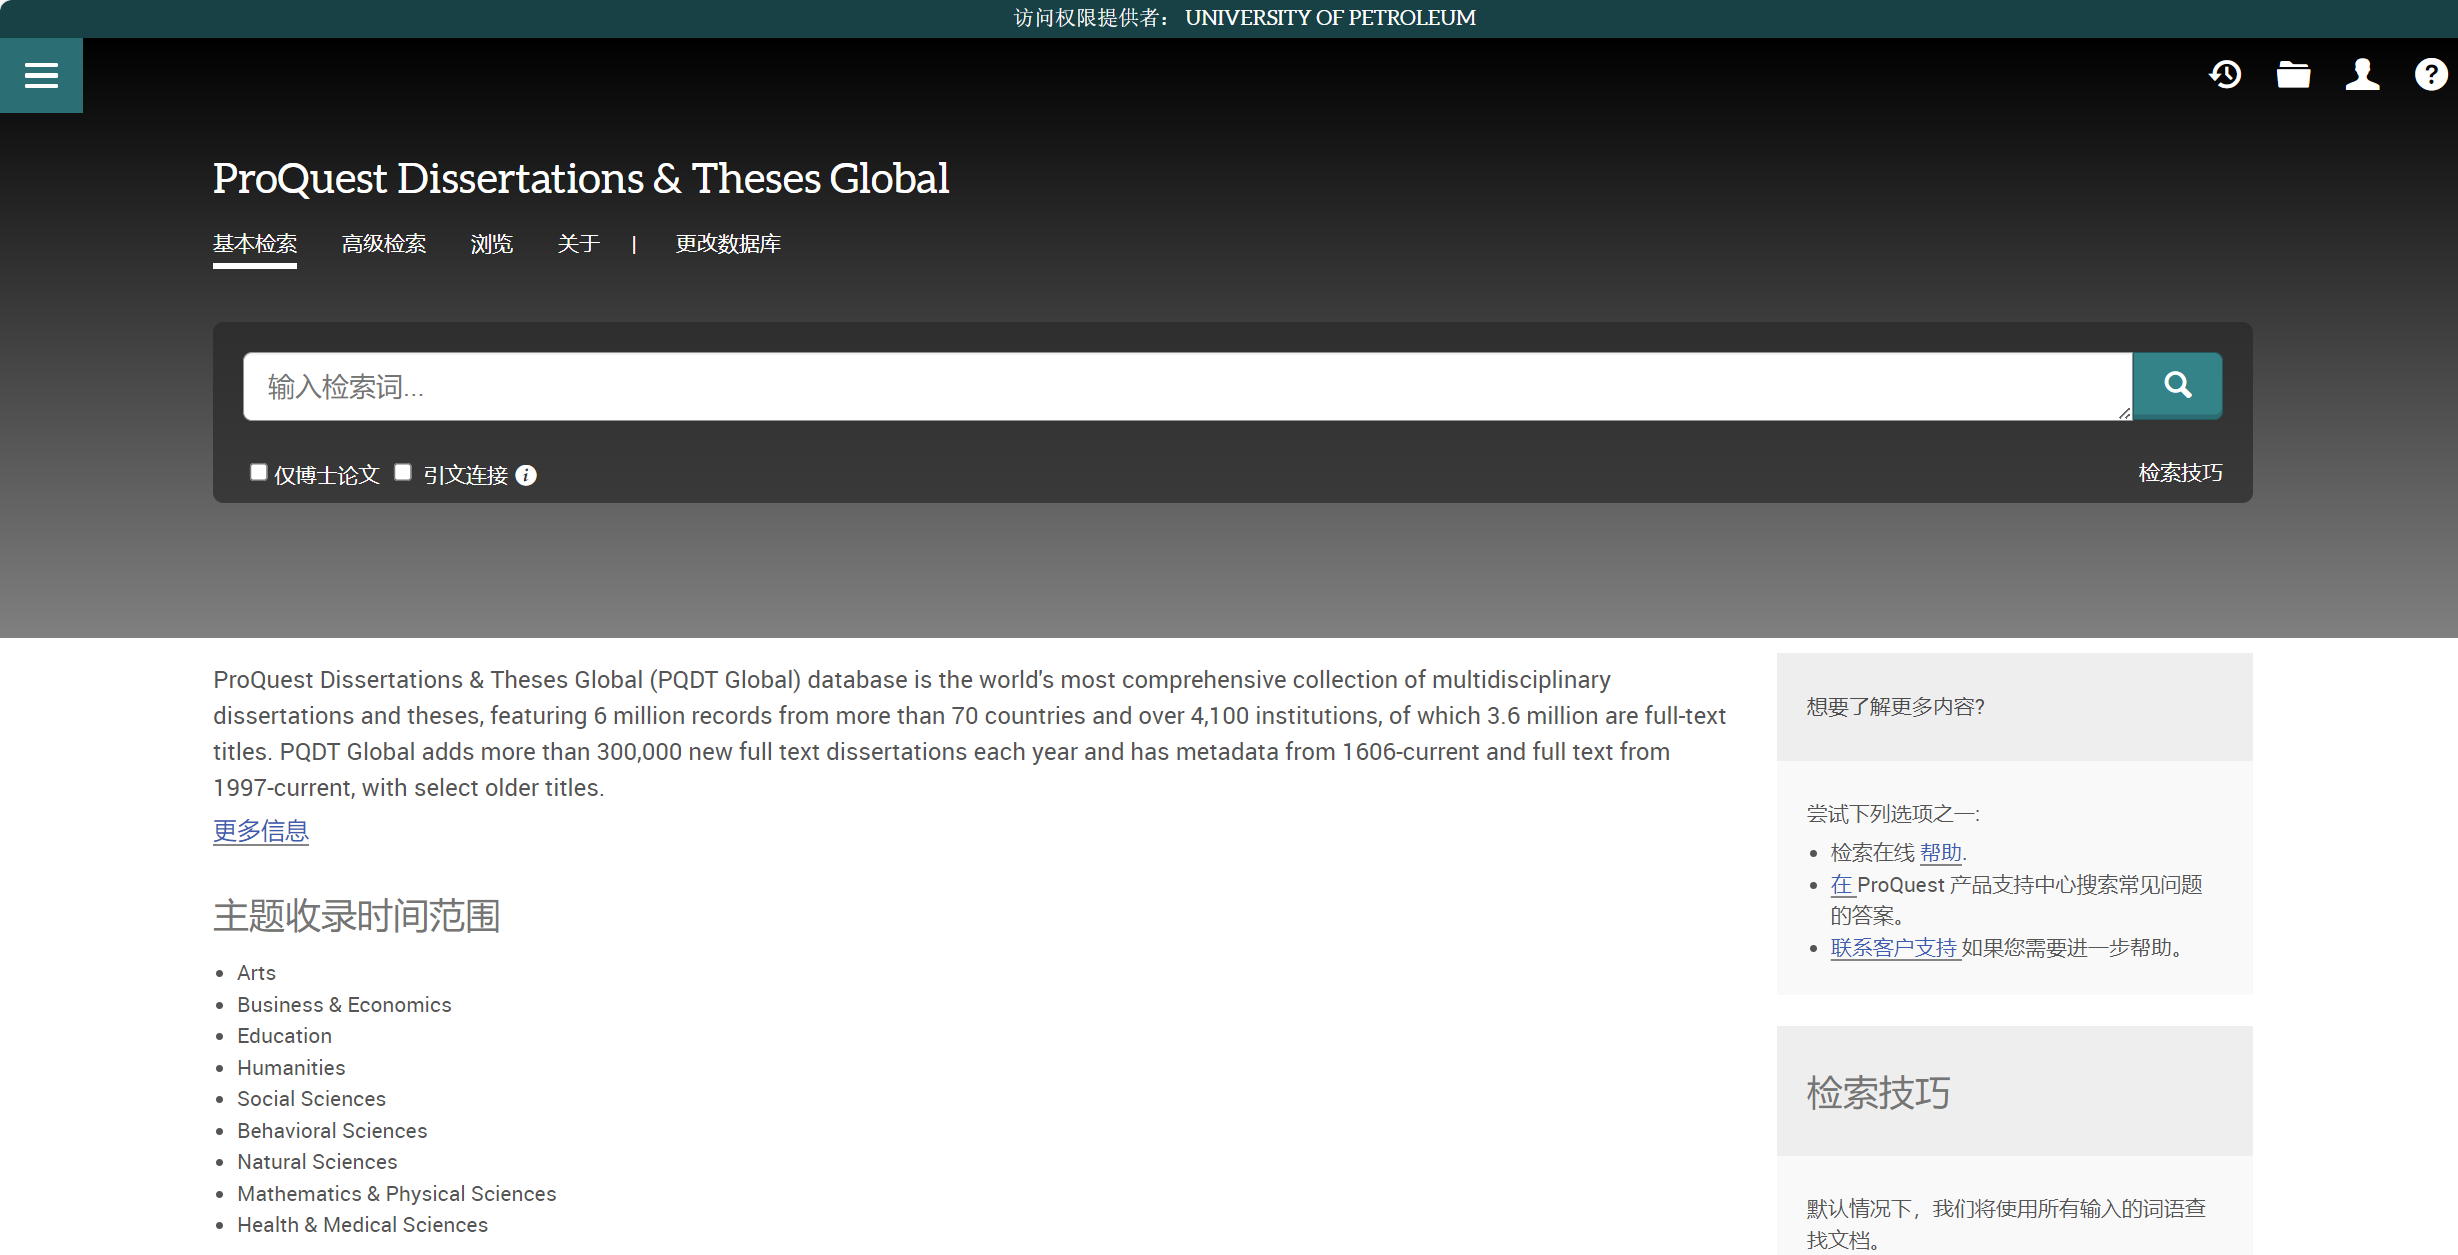Click the magnifier search button
This screenshot has height=1255, width=2458.
coord(2177,385)
